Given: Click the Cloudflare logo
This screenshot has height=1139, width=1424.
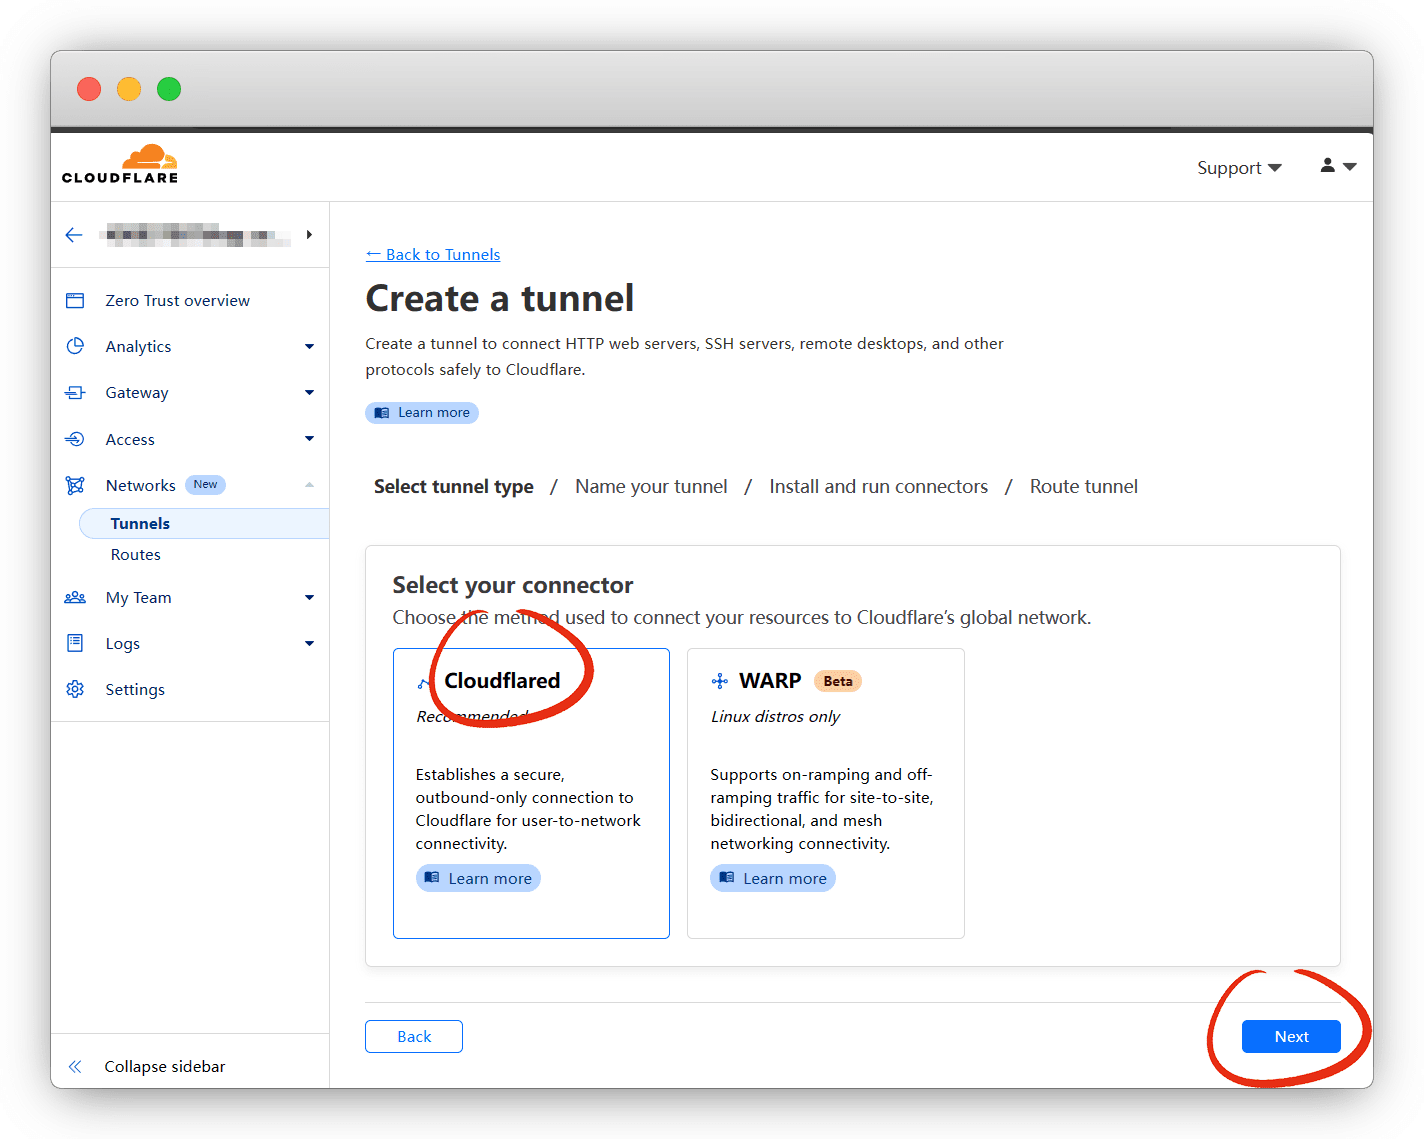Looking at the screenshot, I should pyautogui.click(x=120, y=165).
